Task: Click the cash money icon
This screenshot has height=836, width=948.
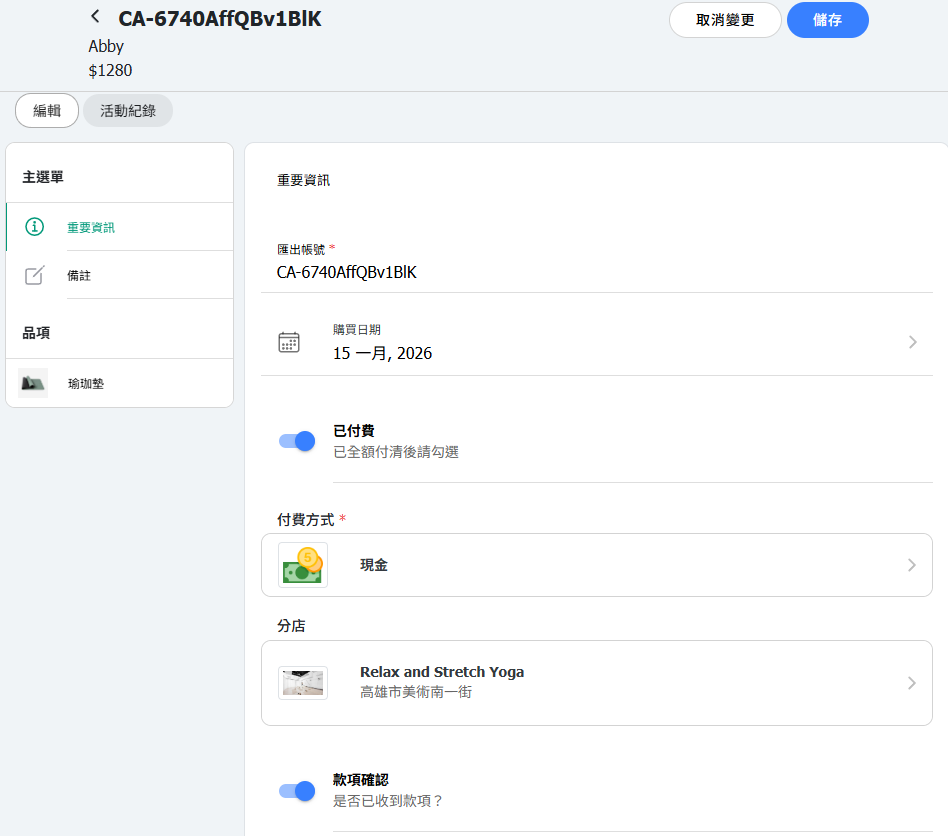Action: point(303,565)
